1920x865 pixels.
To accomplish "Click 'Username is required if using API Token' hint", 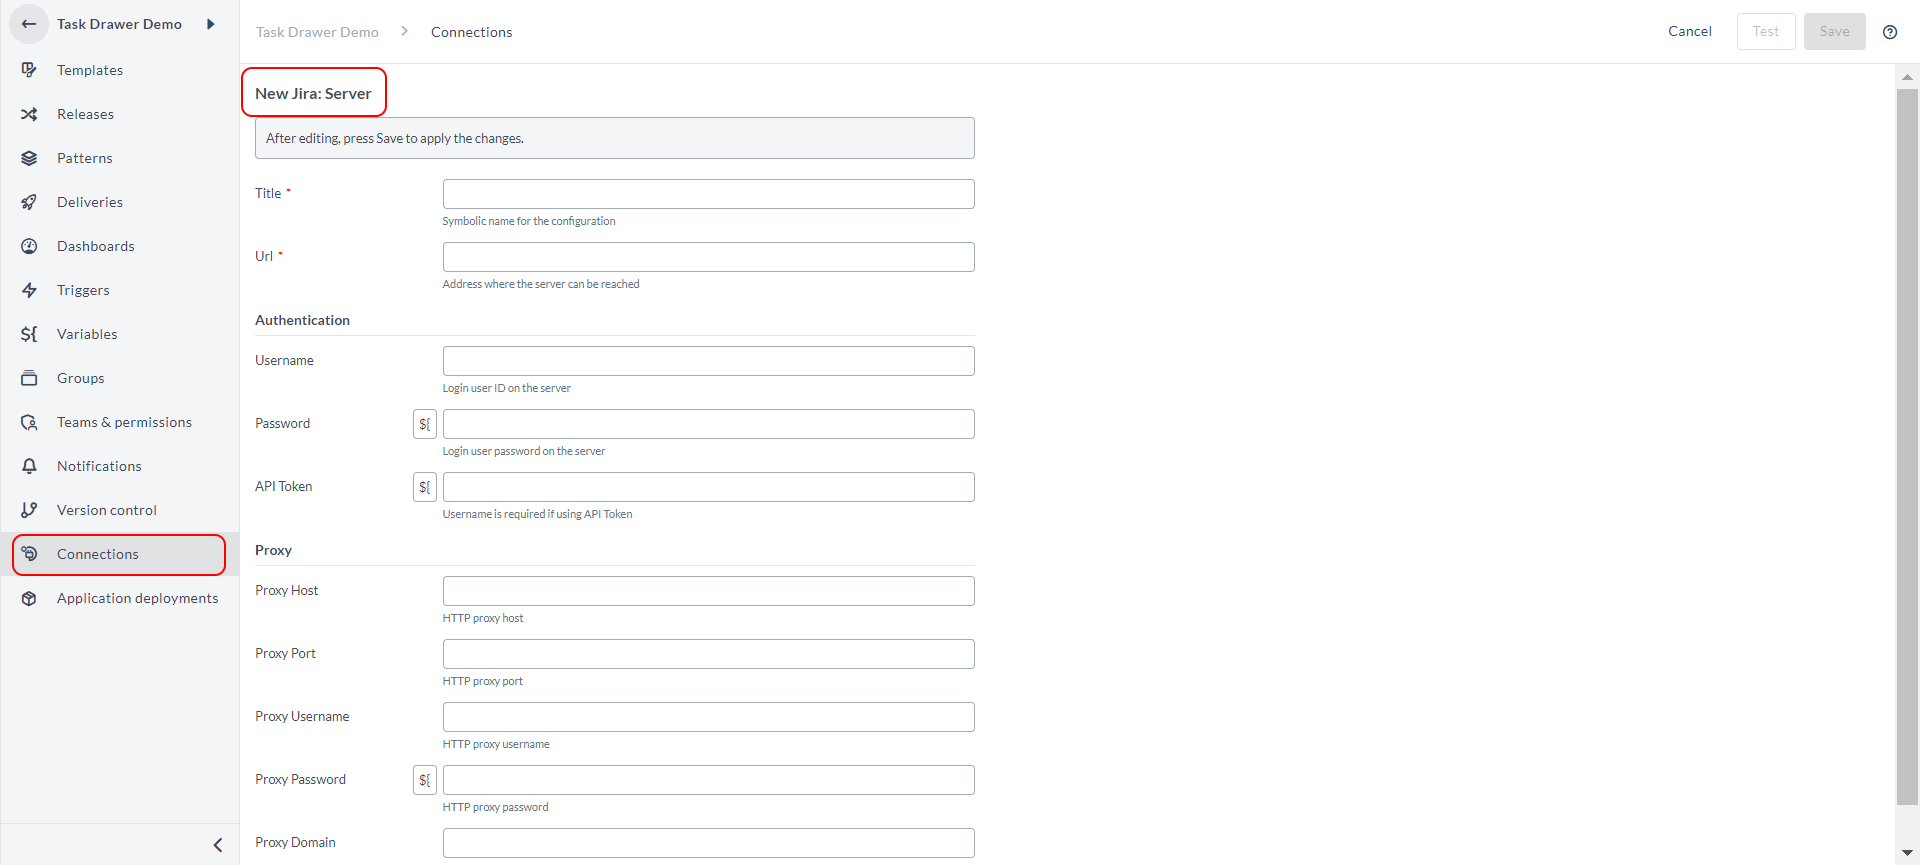I will pyautogui.click(x=537, y=514).
